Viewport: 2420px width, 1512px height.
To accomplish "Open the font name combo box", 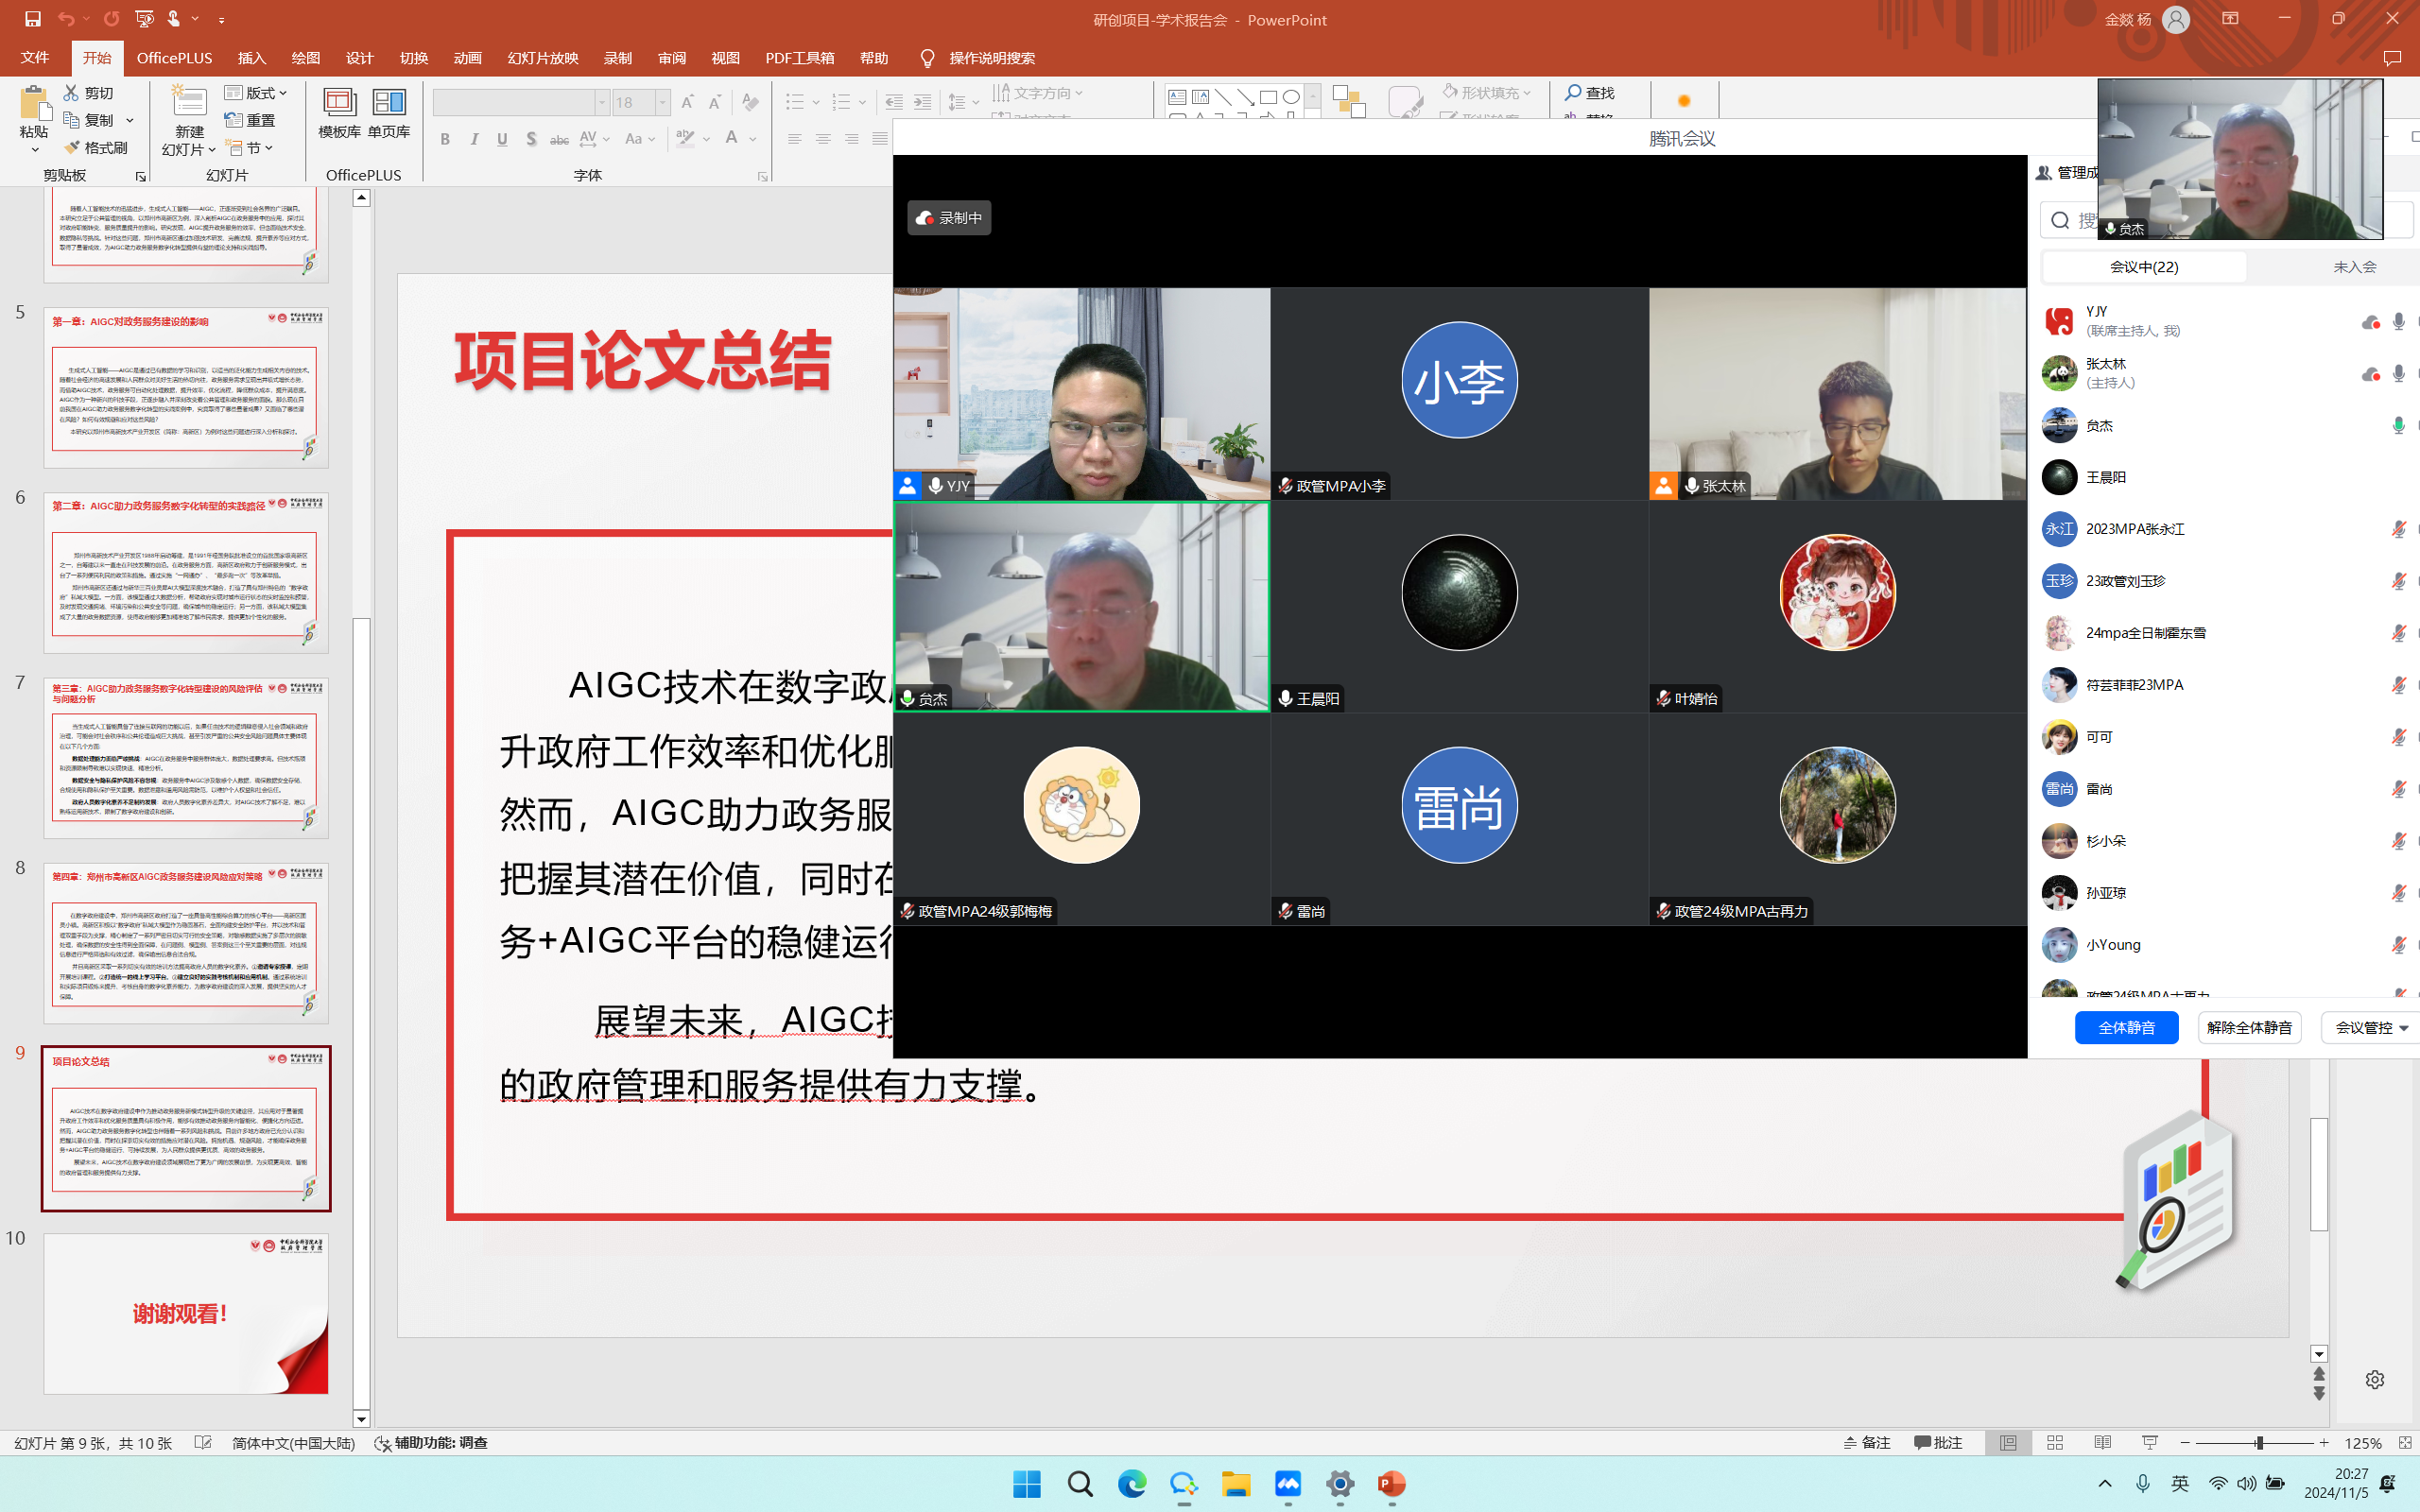I will coord(521,102).
